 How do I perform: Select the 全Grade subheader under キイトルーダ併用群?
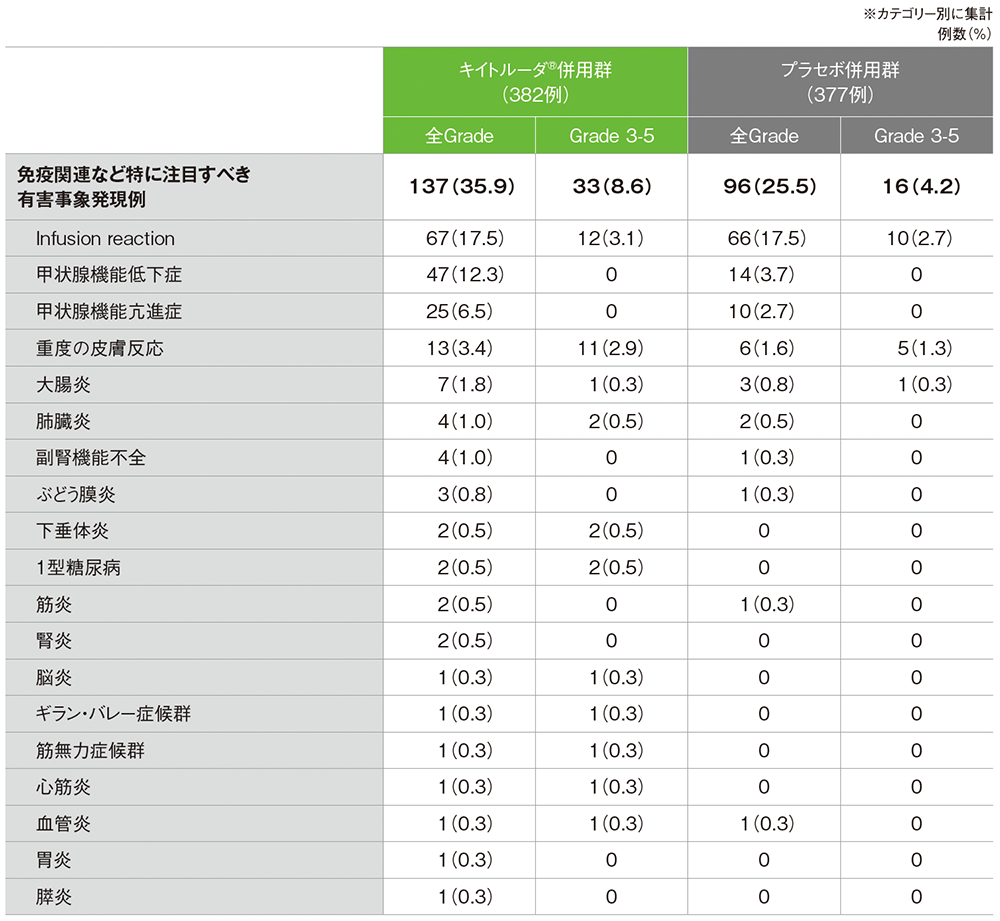(x=459, y=136)
